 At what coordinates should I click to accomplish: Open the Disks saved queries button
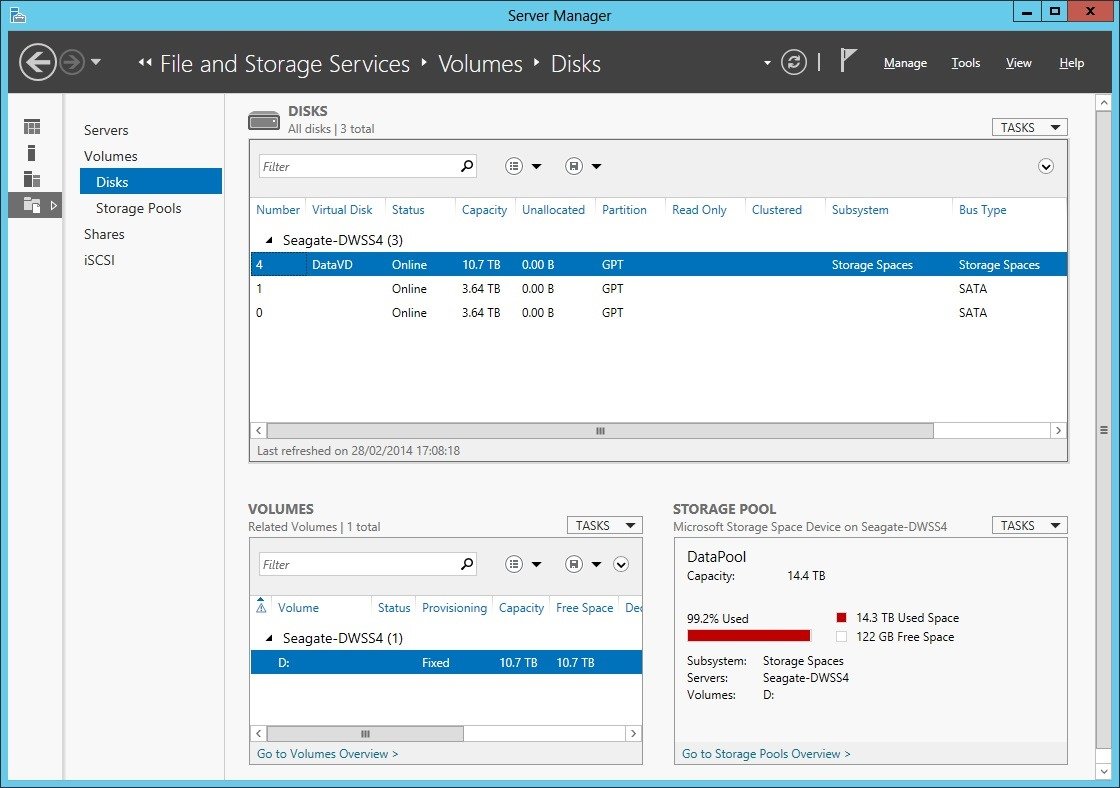point(583,166)
